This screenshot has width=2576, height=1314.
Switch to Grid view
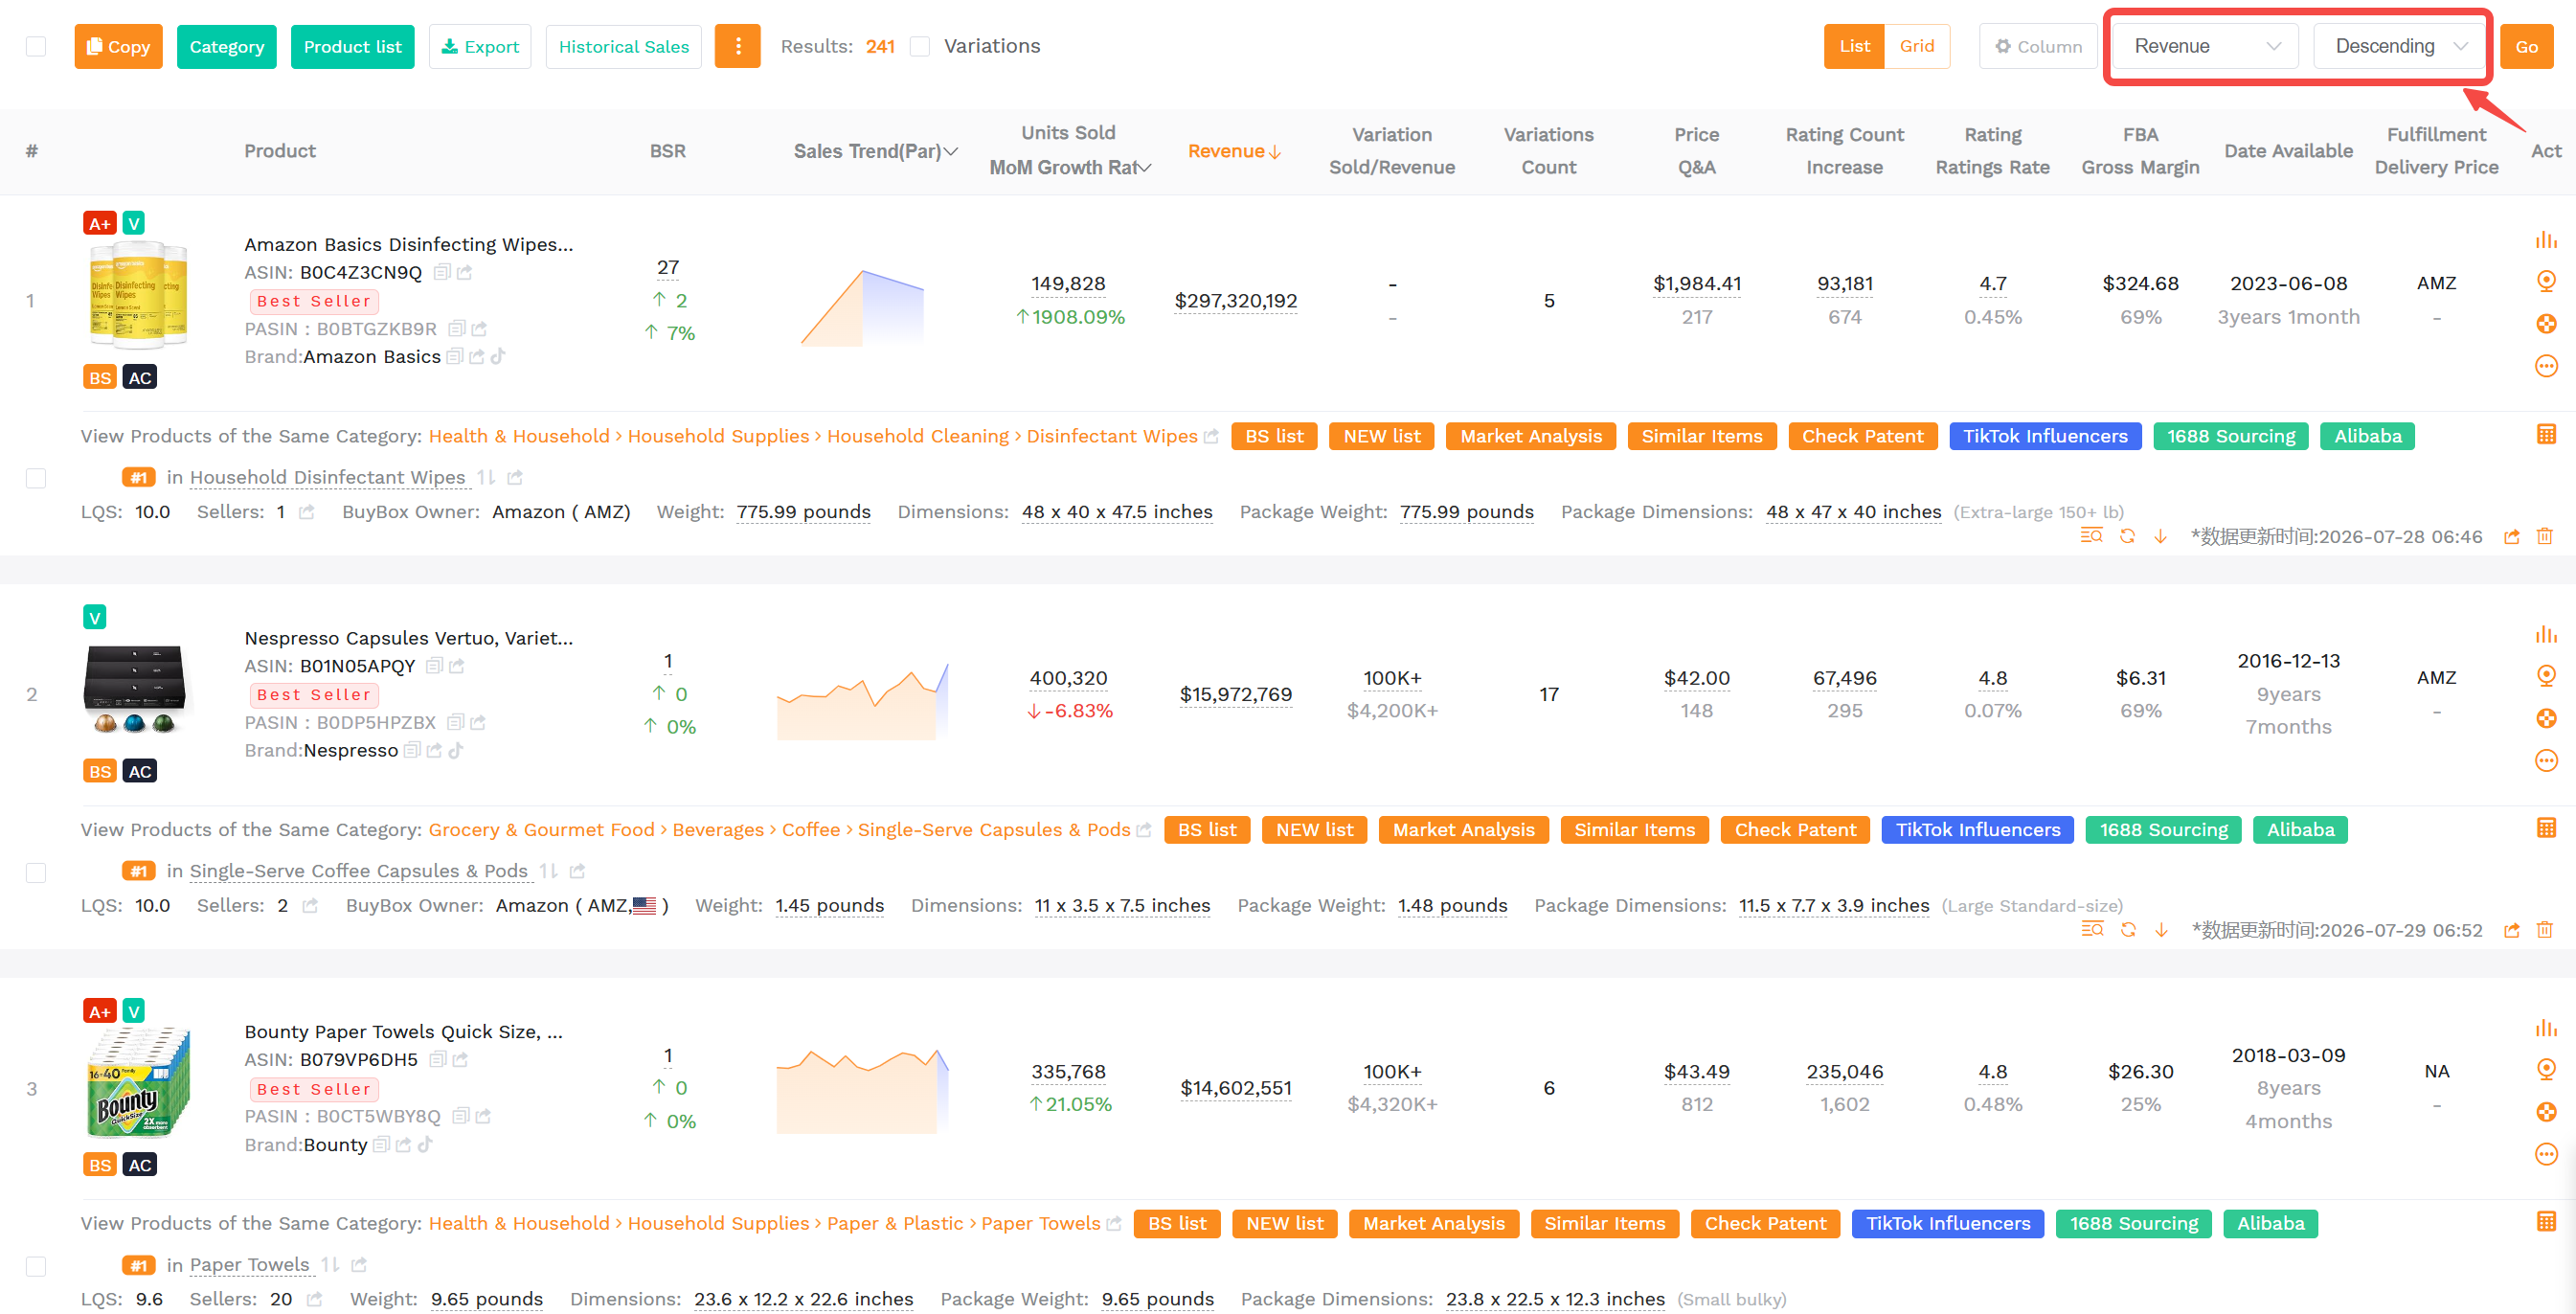click(x=1916, y=46)
